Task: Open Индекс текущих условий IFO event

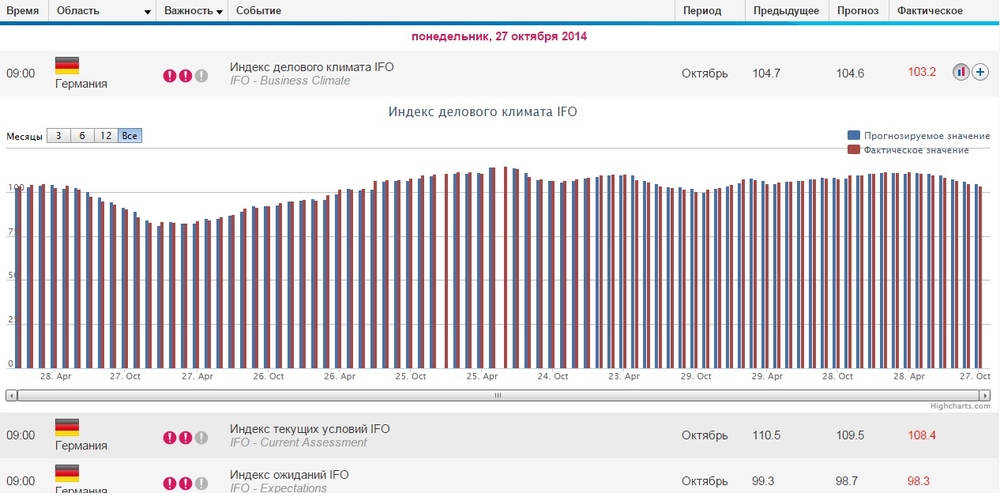Action: tap(310, 429)
